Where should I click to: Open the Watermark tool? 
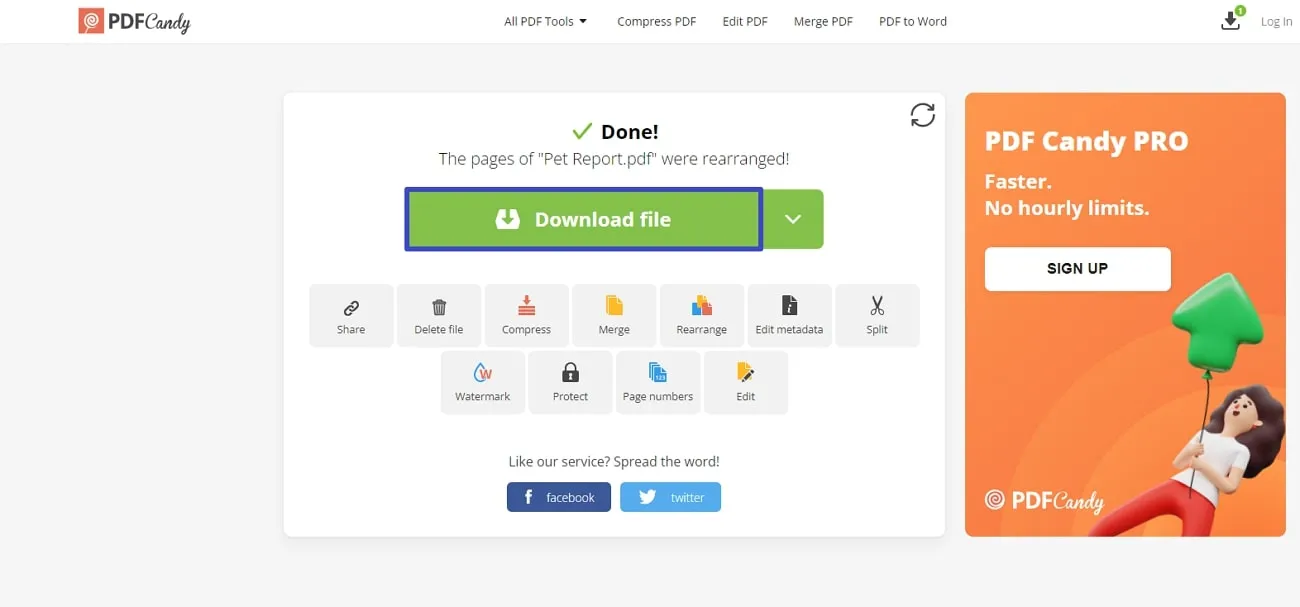click(483, 383)
